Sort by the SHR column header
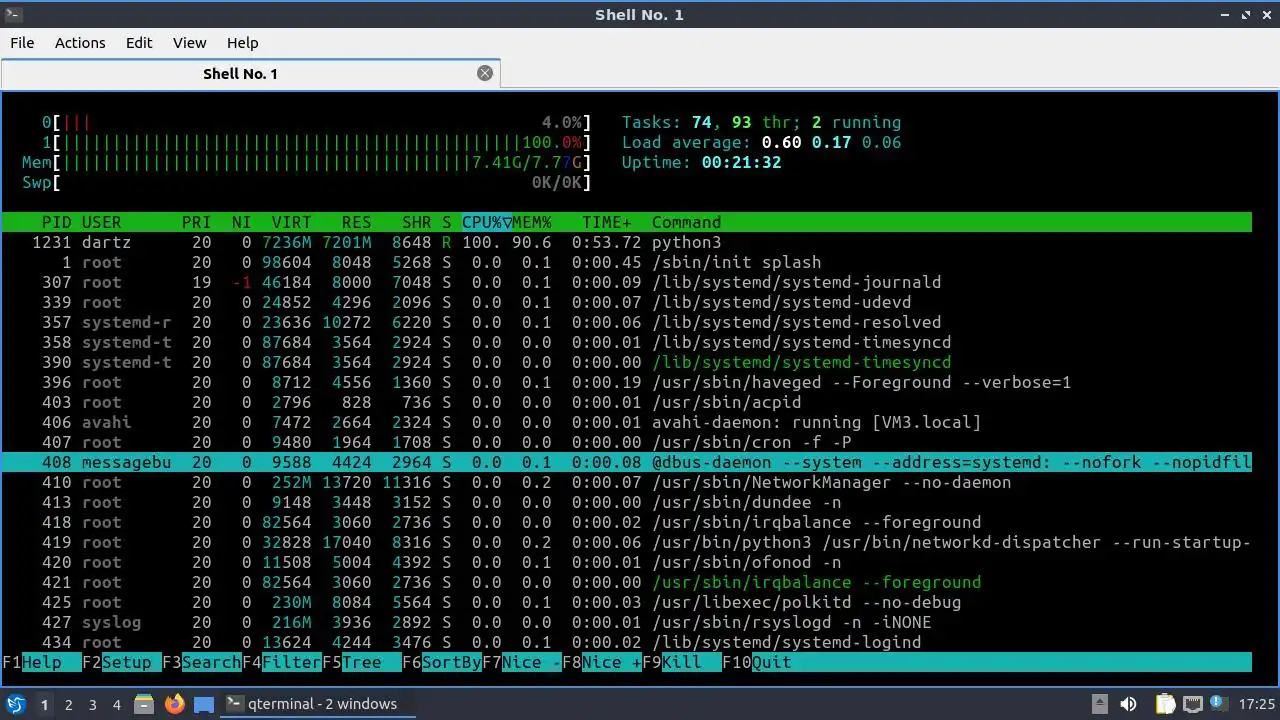This screenshot has width=1280, height=720. pyautogui.click(x=416, y=222)
